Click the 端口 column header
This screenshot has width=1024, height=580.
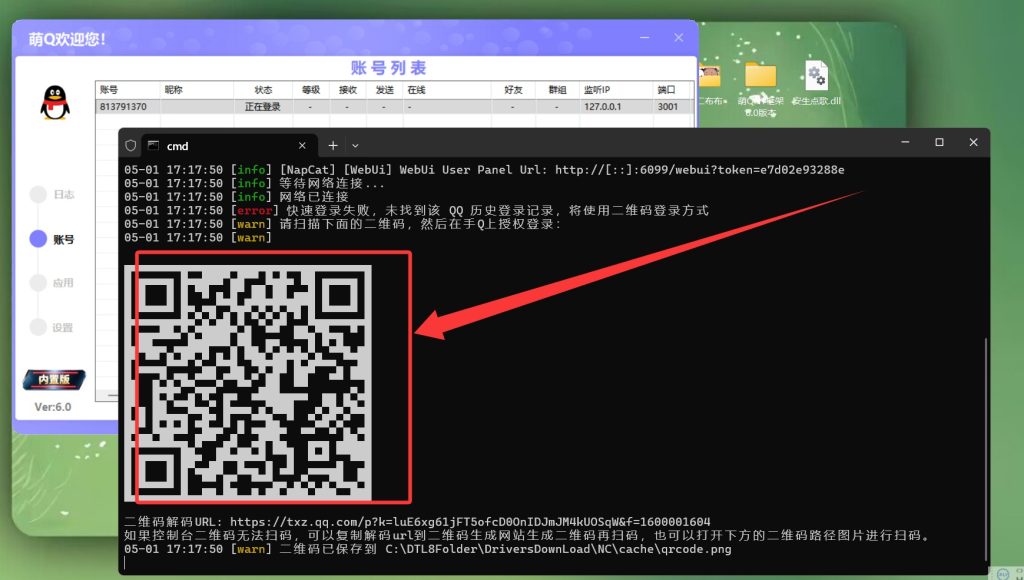click(673, 90)
